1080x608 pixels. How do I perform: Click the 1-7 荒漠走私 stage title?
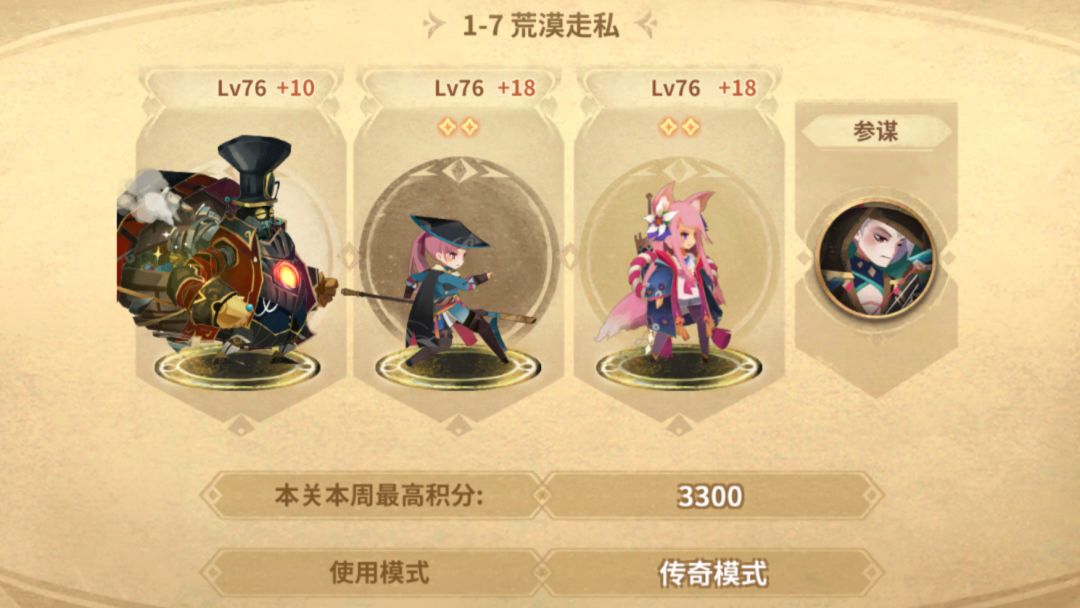coord(541,26)
